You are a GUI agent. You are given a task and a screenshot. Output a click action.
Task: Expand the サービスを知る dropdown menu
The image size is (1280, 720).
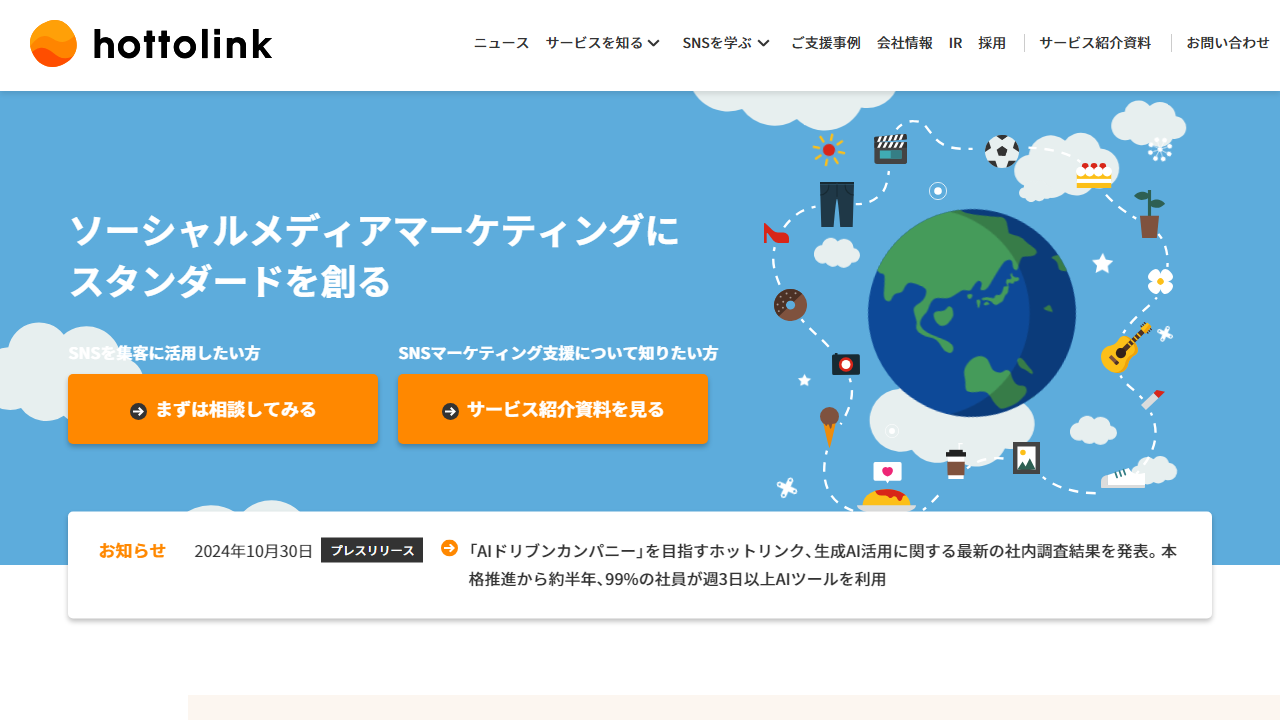click(603, 43)
